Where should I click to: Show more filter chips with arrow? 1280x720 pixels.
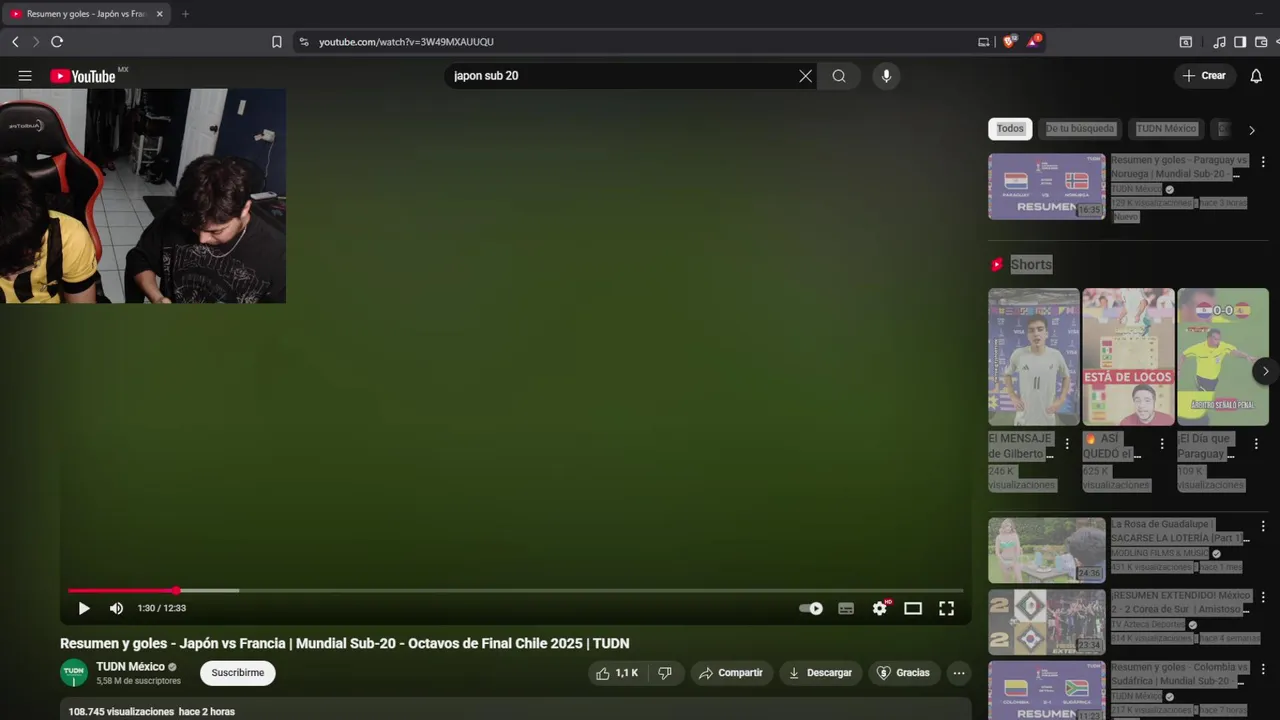coord(1251,130)
